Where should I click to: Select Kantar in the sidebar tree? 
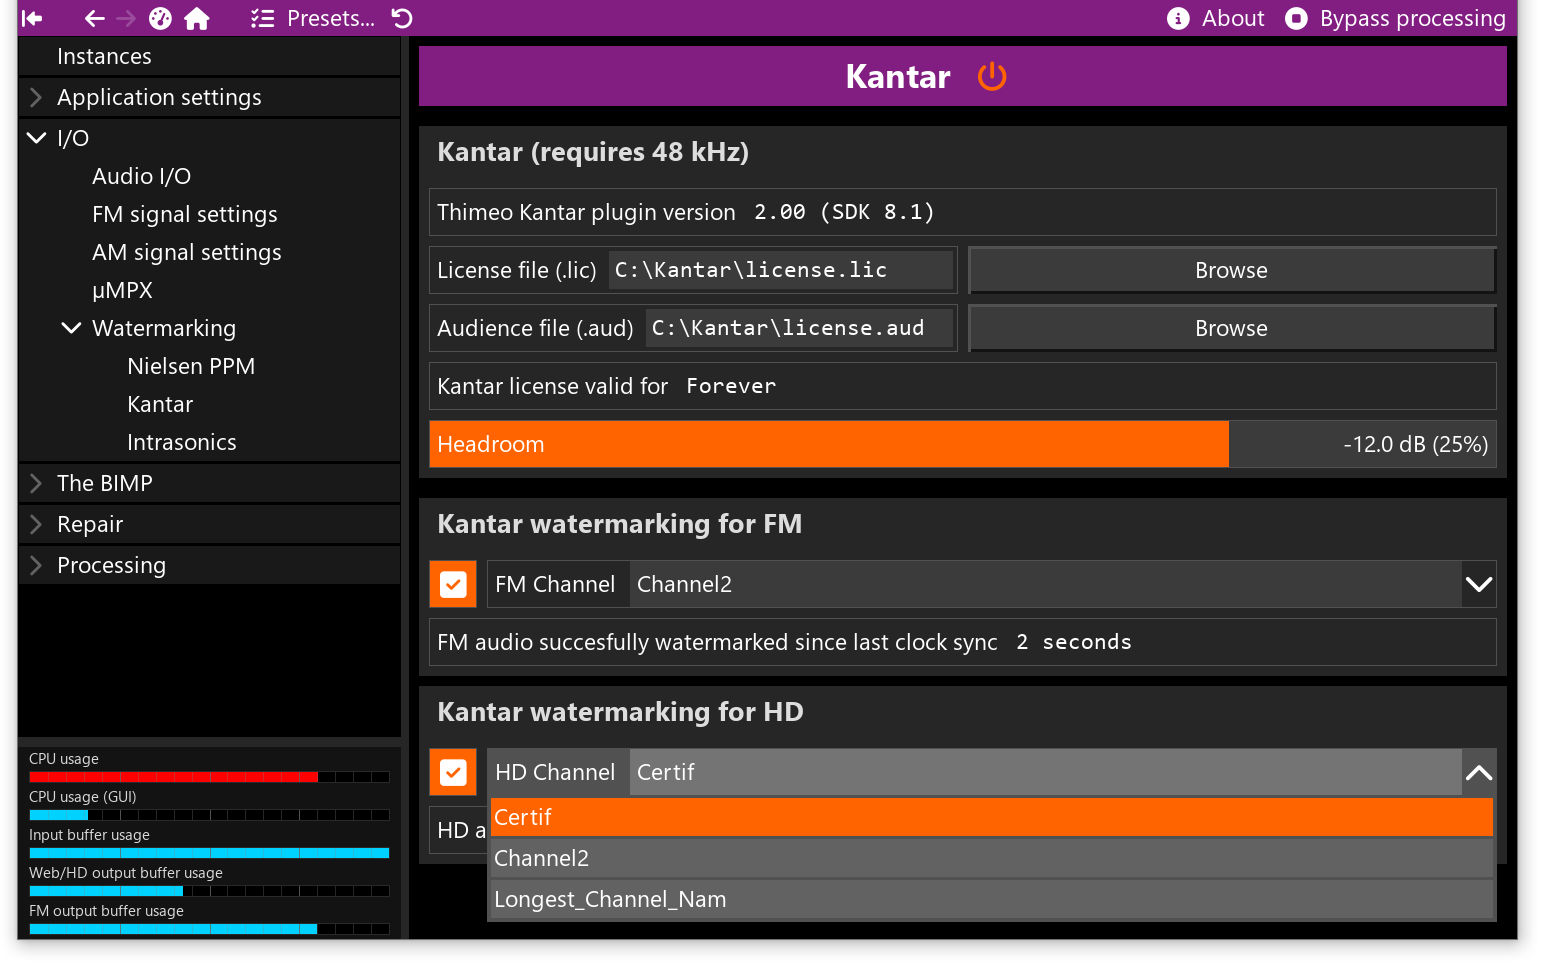(160, 404)
